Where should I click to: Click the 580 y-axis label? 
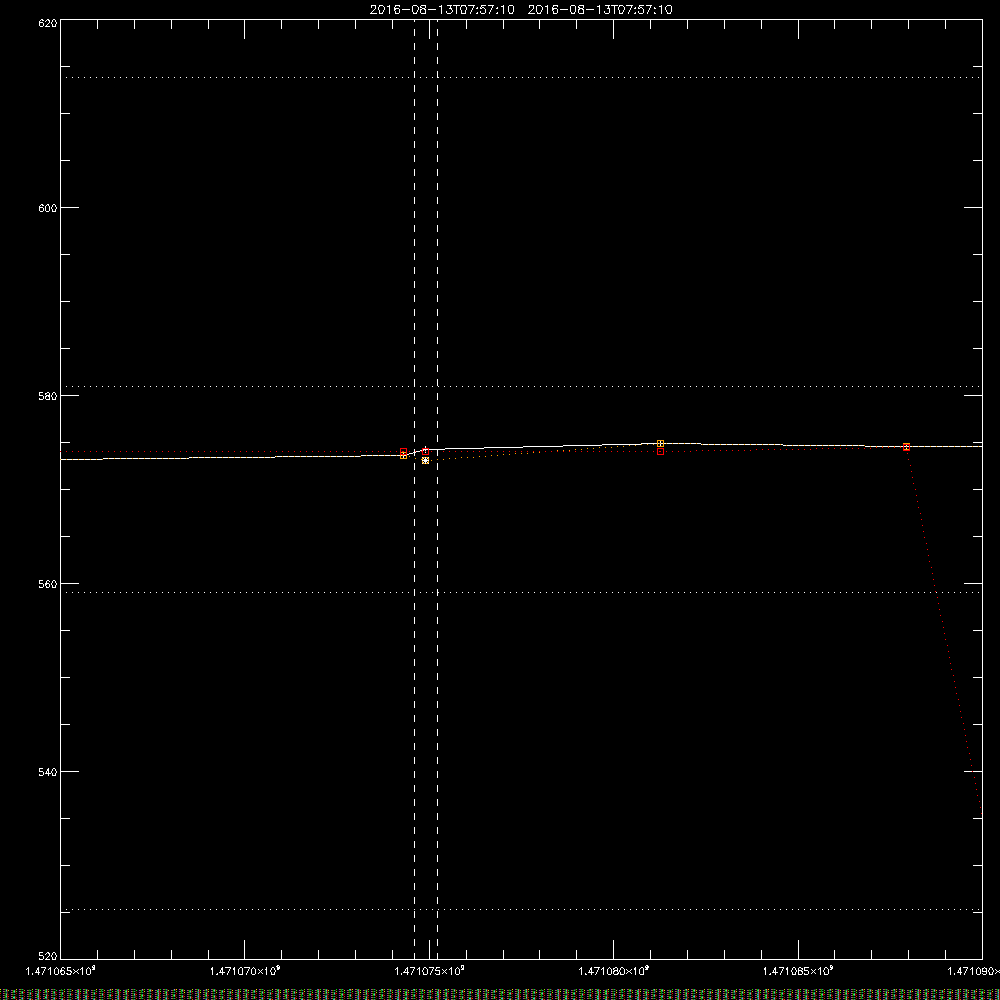coord(48,396)
